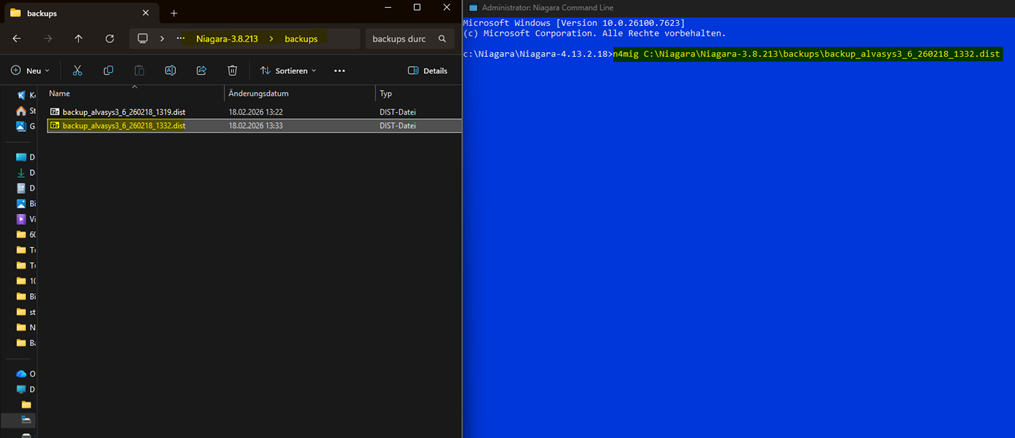Share the selected file via toolbar icon
Viewport: 1015px width, 438px height.
click(x=201, y=71)
